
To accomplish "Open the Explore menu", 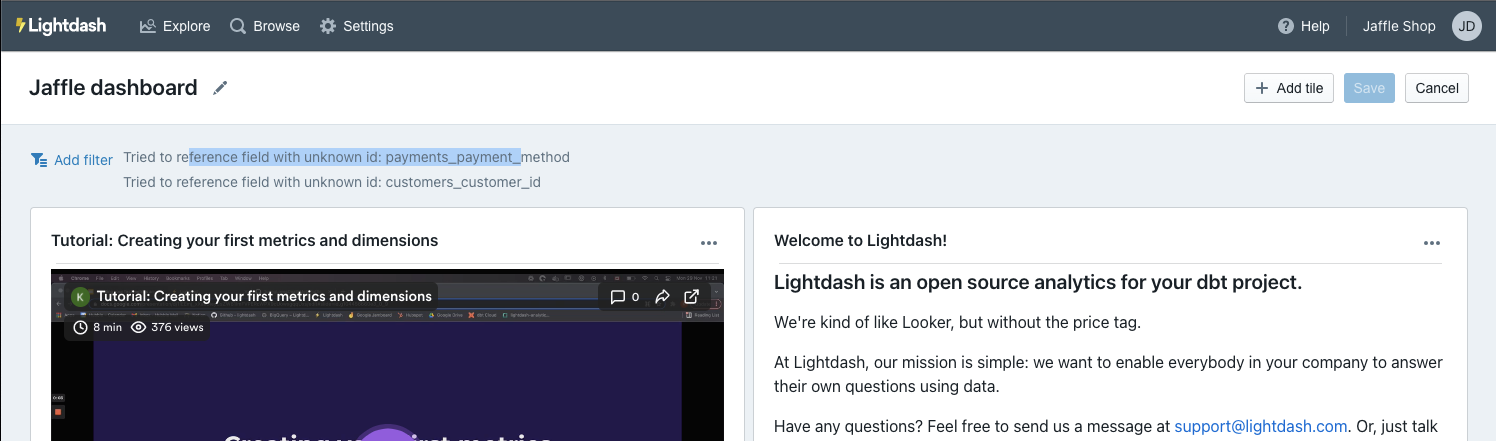I will click(x=175, y=26).
